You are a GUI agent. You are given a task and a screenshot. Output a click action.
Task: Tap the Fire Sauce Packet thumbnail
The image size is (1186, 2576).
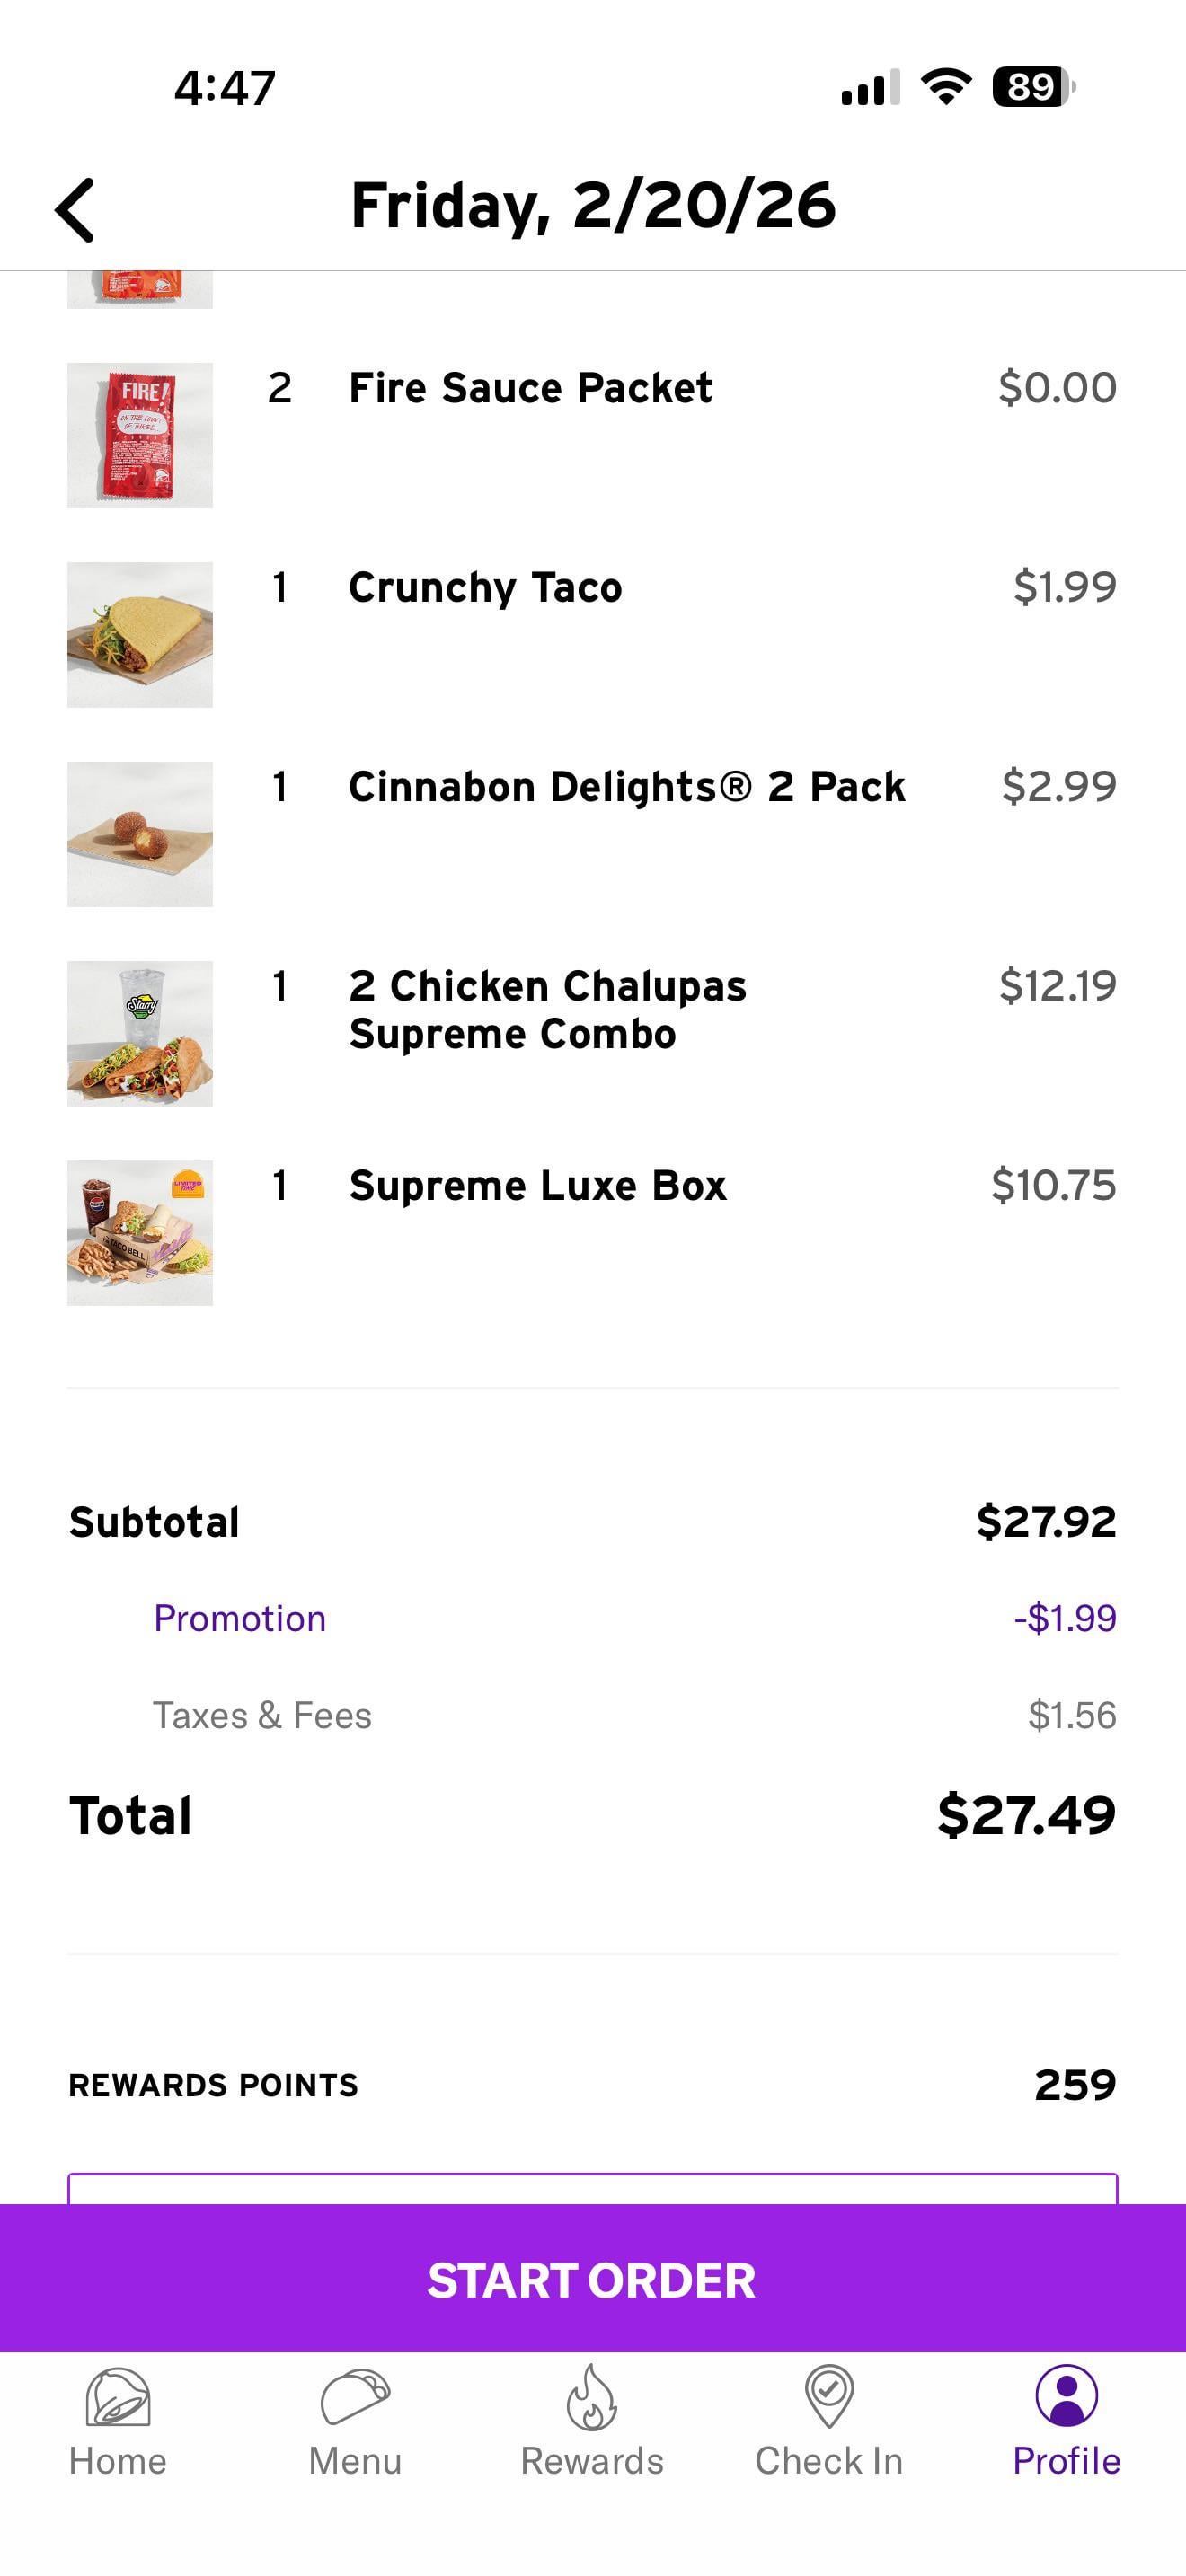click(x=140, y=435)
